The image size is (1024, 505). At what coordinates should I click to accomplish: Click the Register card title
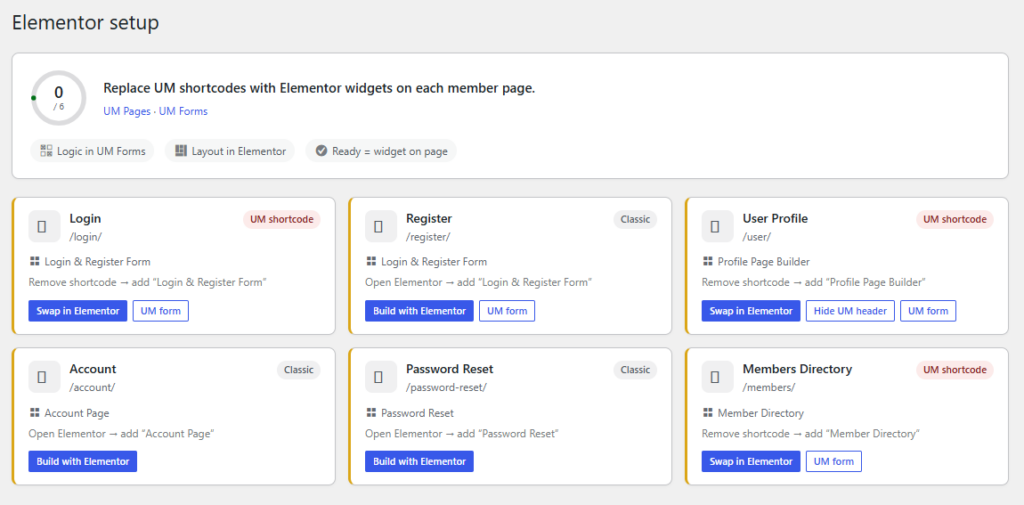[429, 218]
